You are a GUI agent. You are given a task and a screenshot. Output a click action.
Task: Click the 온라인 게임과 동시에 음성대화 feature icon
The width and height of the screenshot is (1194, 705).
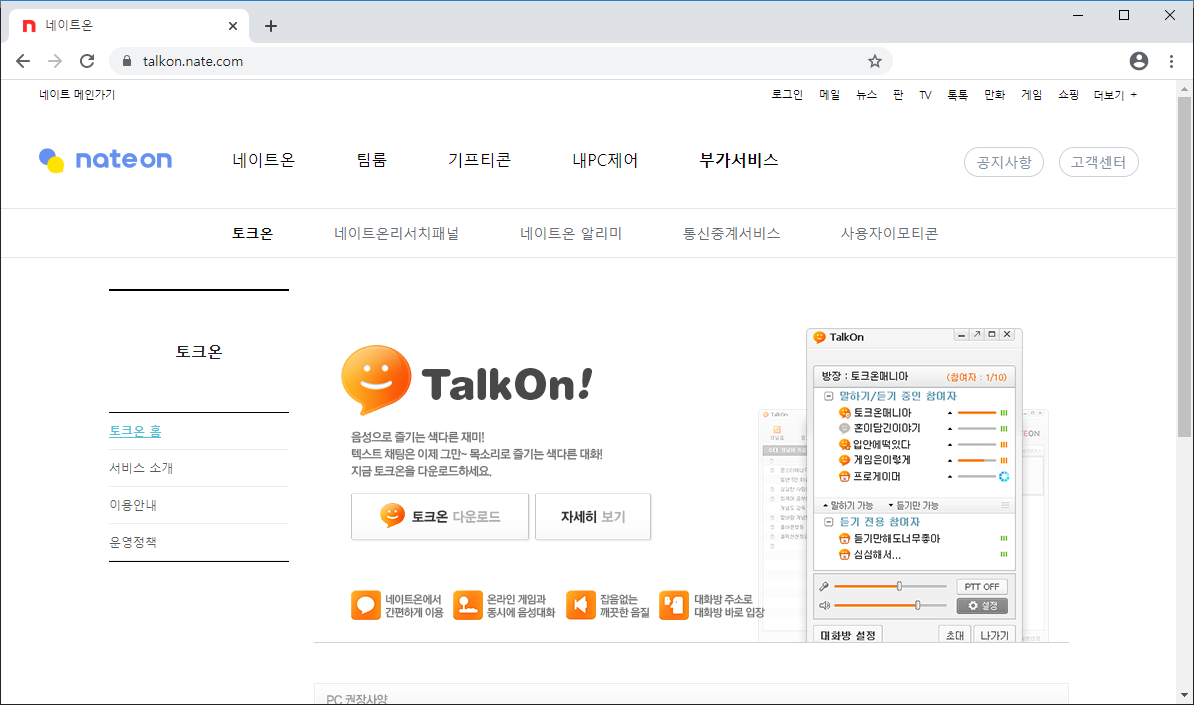[468, 605]
